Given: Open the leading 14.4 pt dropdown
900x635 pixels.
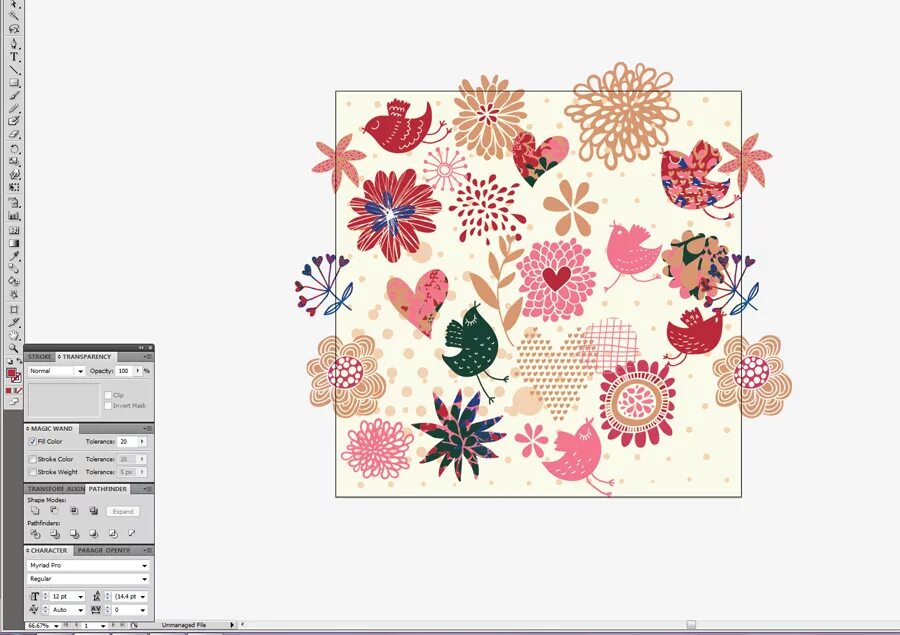Looking at the screenshot, I should [x=143, y=597].
